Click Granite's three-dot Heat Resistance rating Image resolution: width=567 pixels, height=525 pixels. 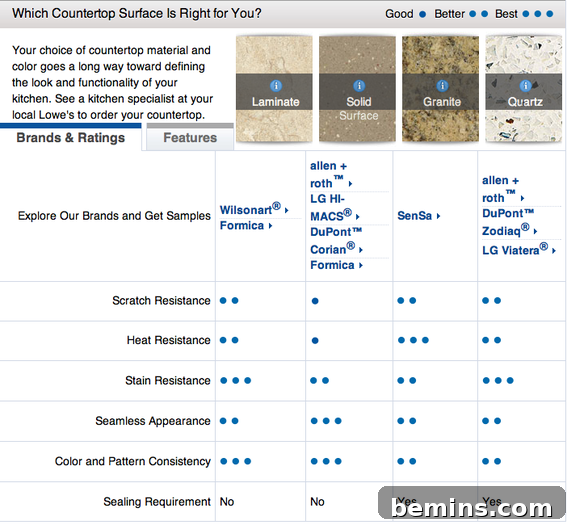coord(413,340)
